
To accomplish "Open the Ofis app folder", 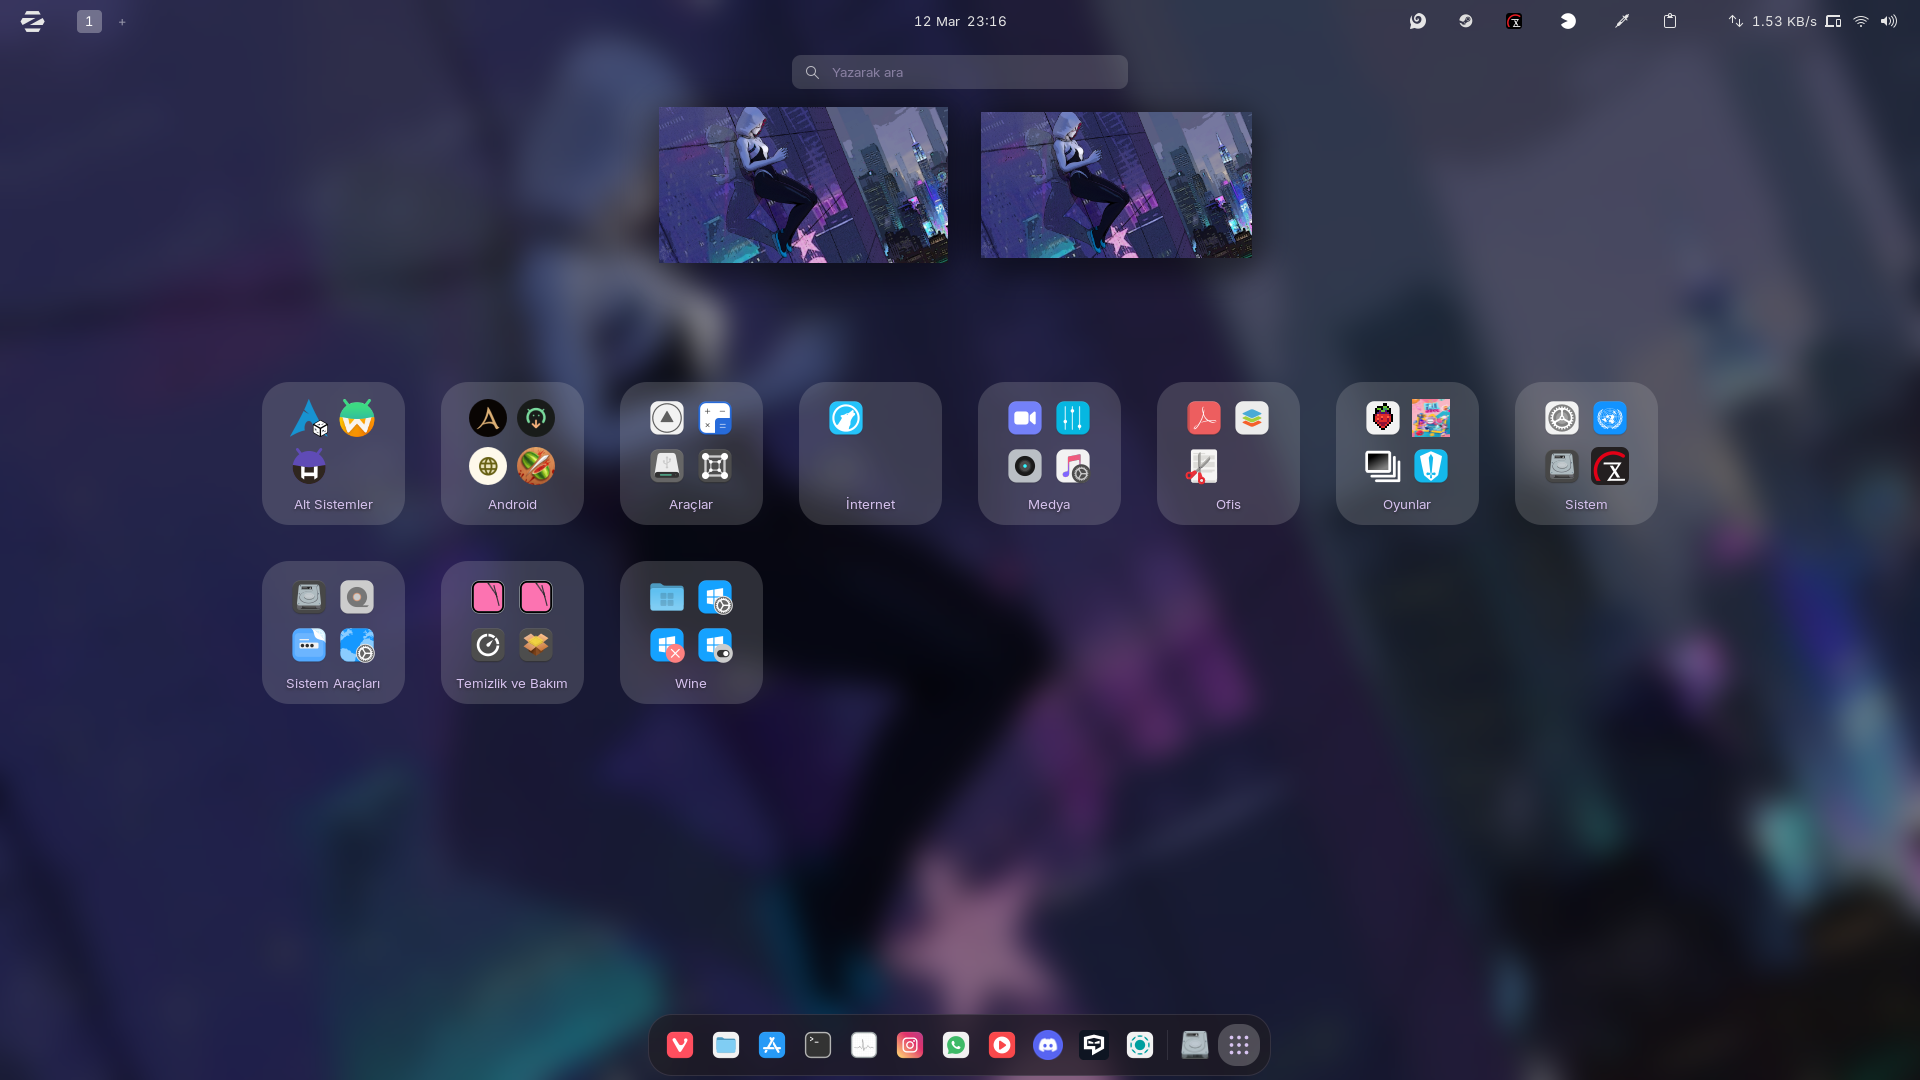I will coord(1228,453).
